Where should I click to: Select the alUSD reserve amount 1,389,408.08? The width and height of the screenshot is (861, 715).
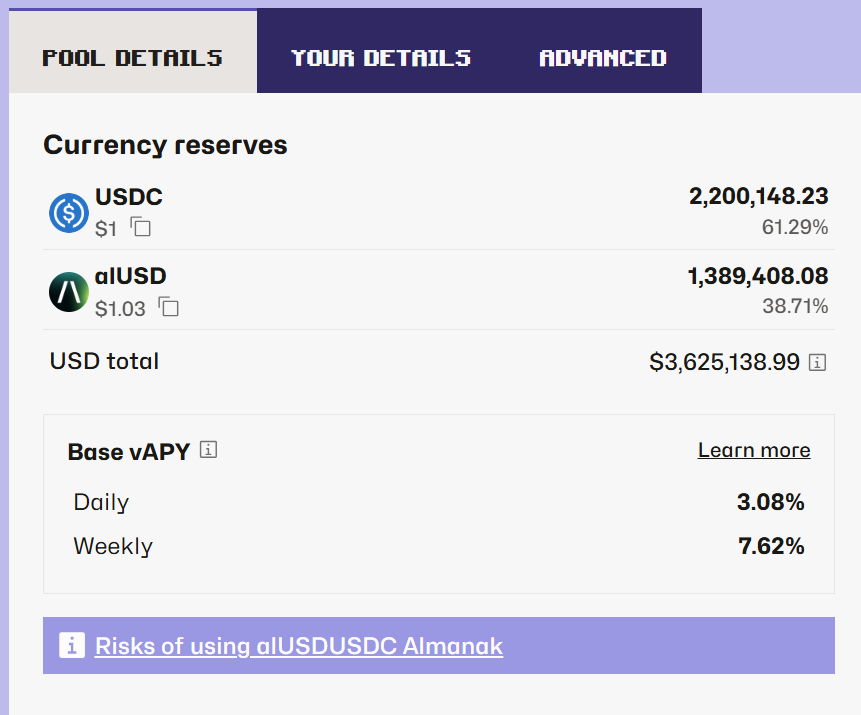click(x=758, y=276)
